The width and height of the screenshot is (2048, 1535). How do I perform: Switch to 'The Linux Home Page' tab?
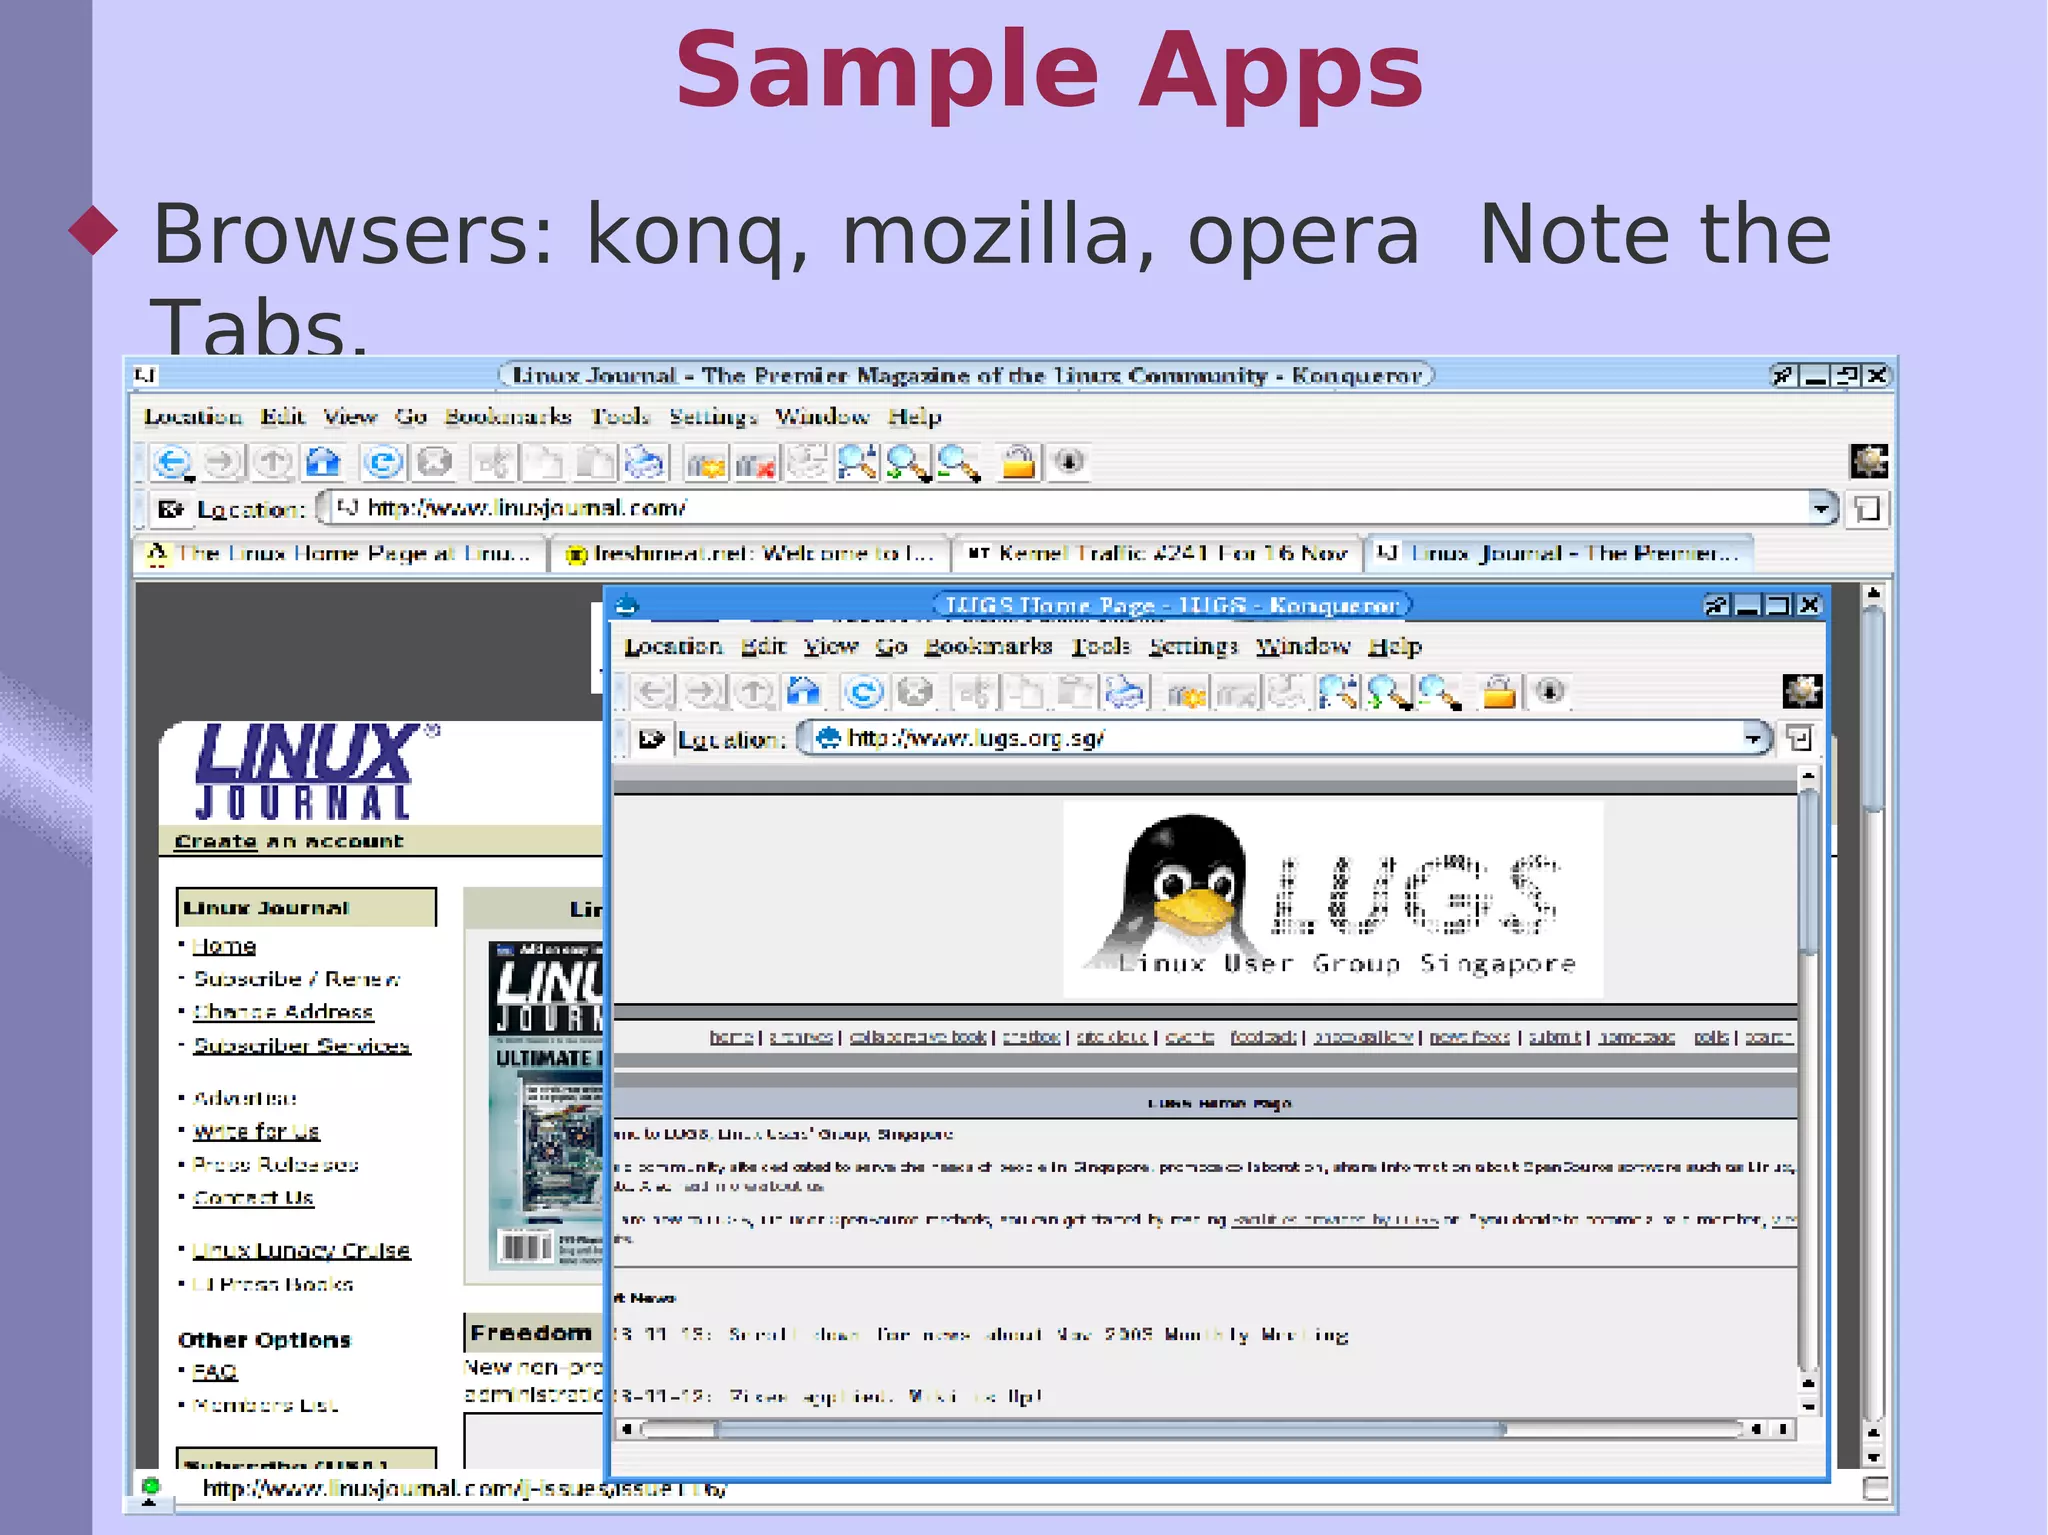[340, 553]
